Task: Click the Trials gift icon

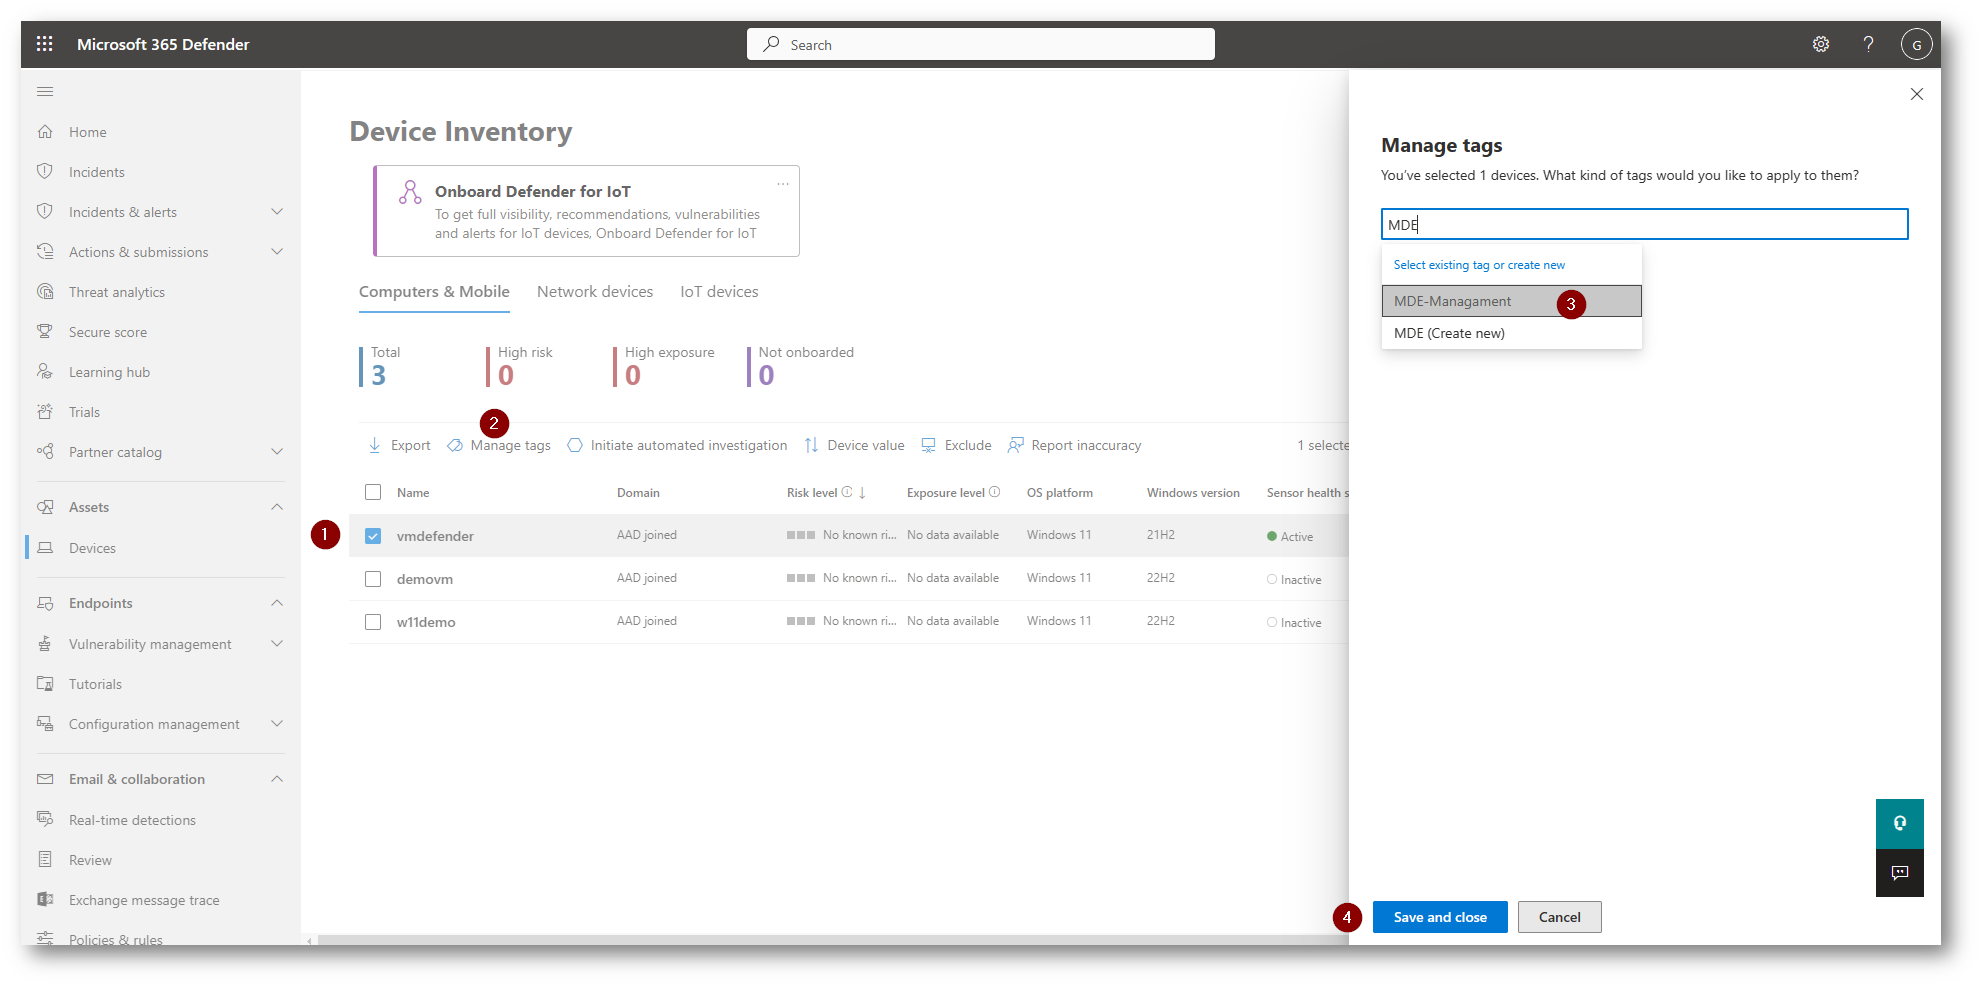Action: [x=45, y=412]
